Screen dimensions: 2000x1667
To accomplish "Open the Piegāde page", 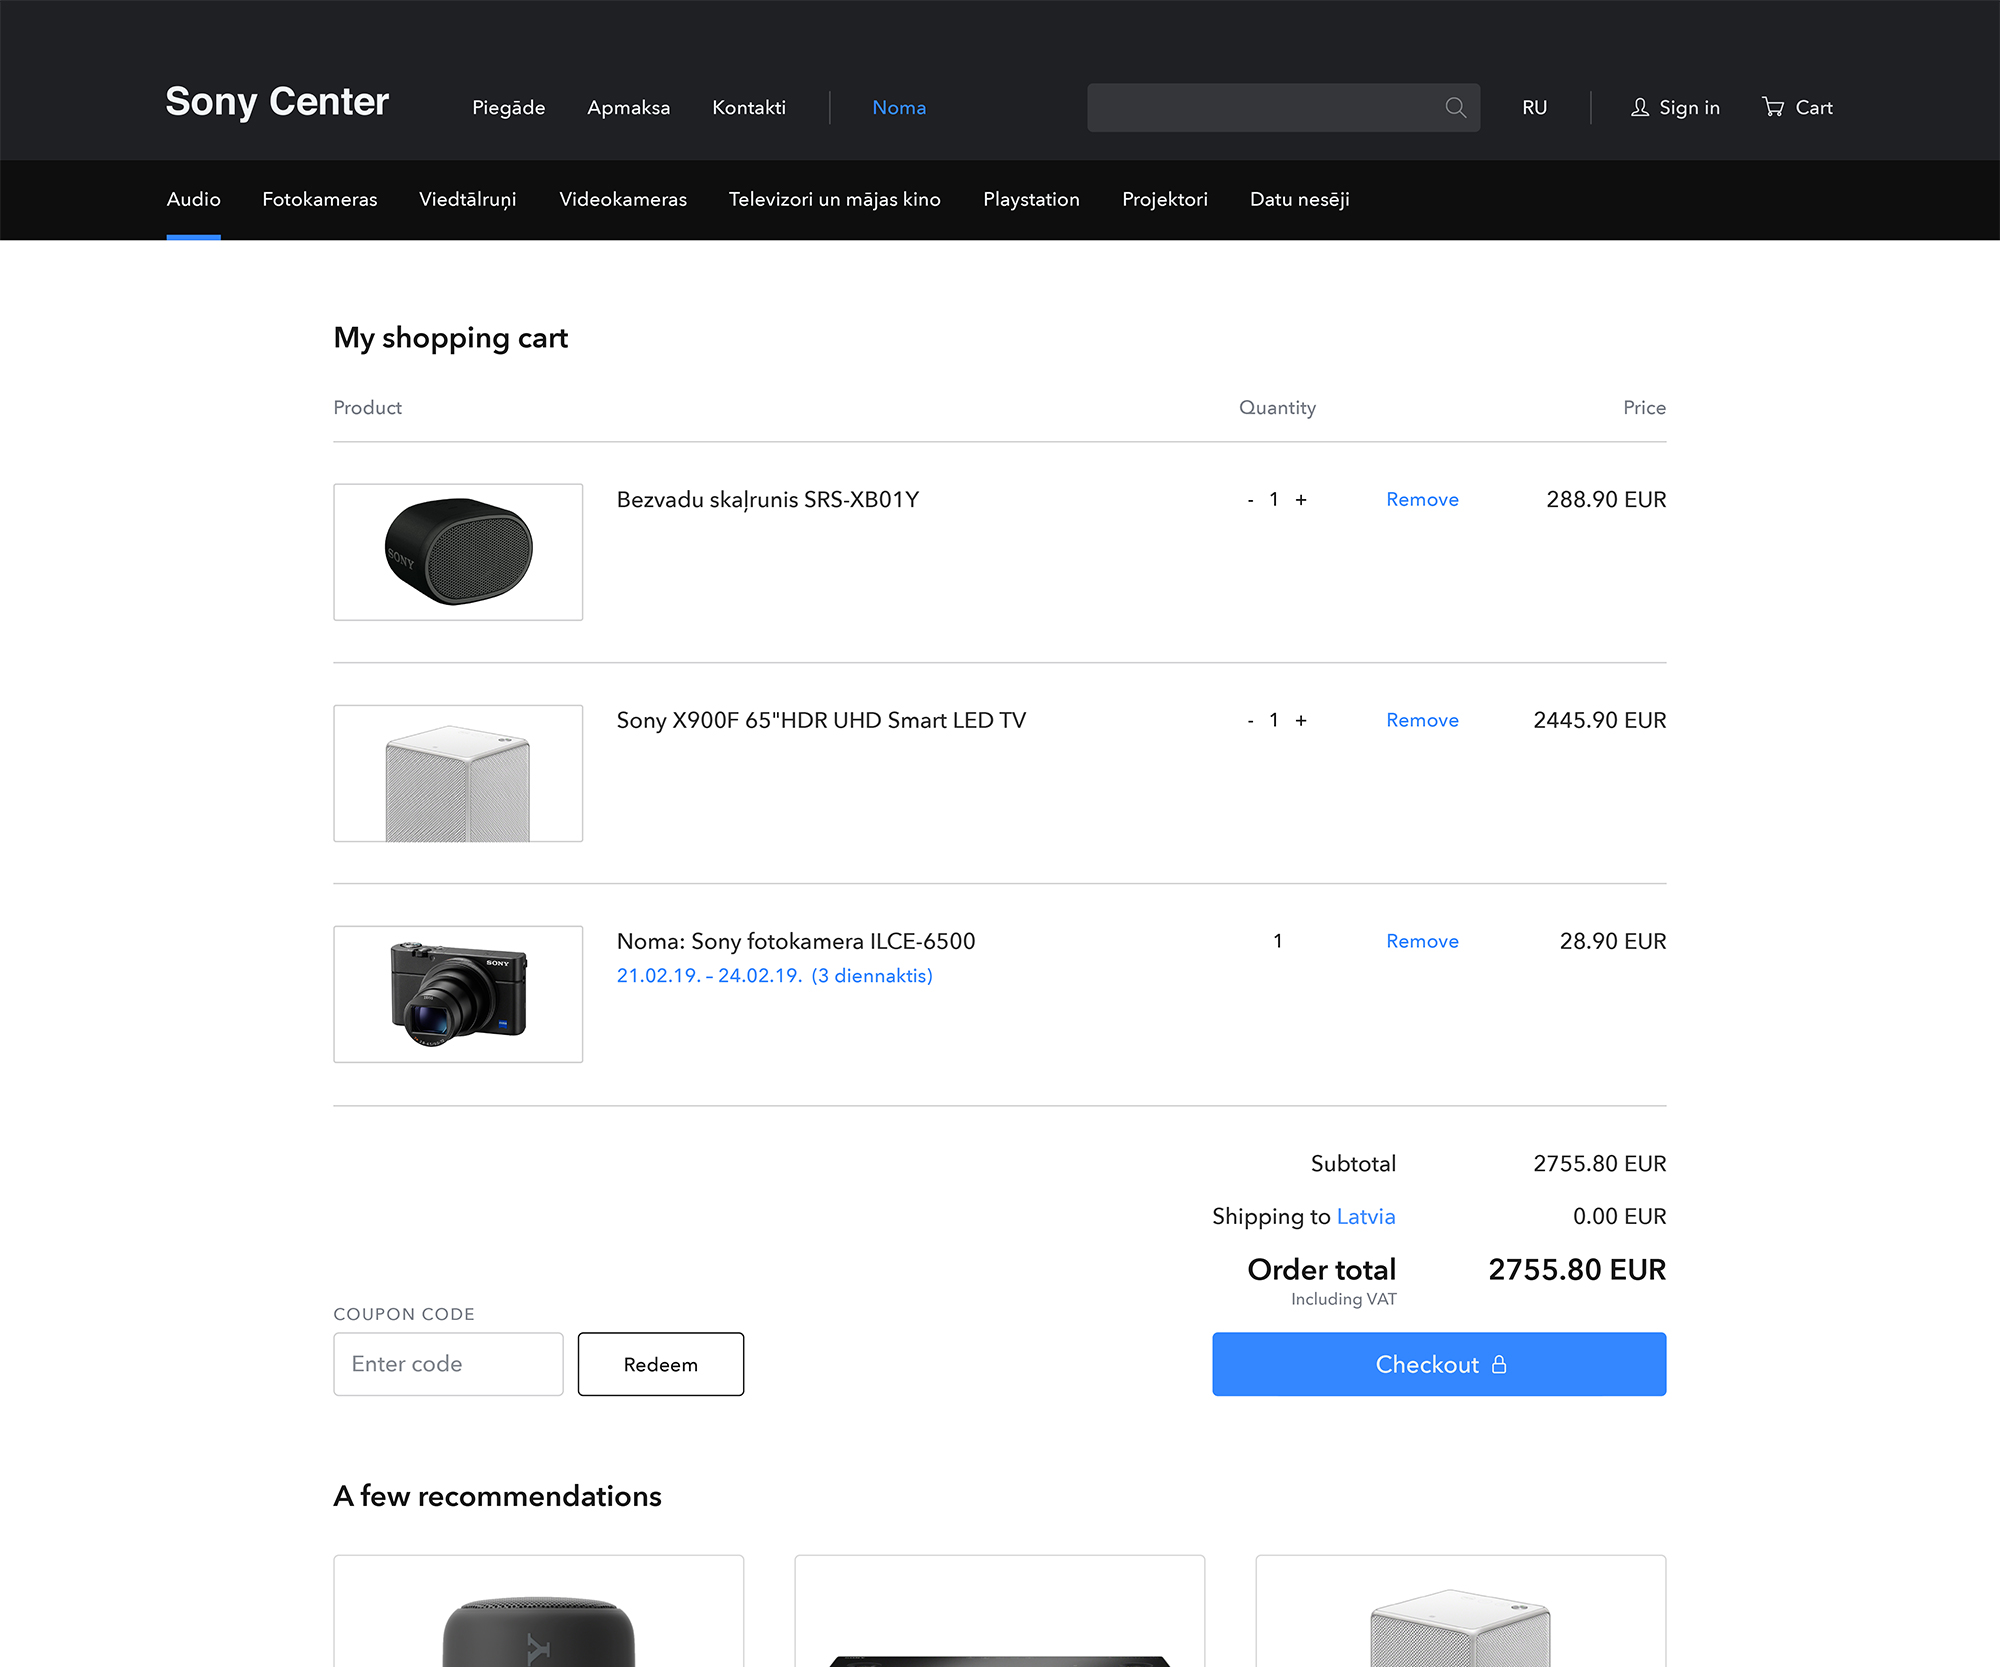I will click(x=509, y=107).
